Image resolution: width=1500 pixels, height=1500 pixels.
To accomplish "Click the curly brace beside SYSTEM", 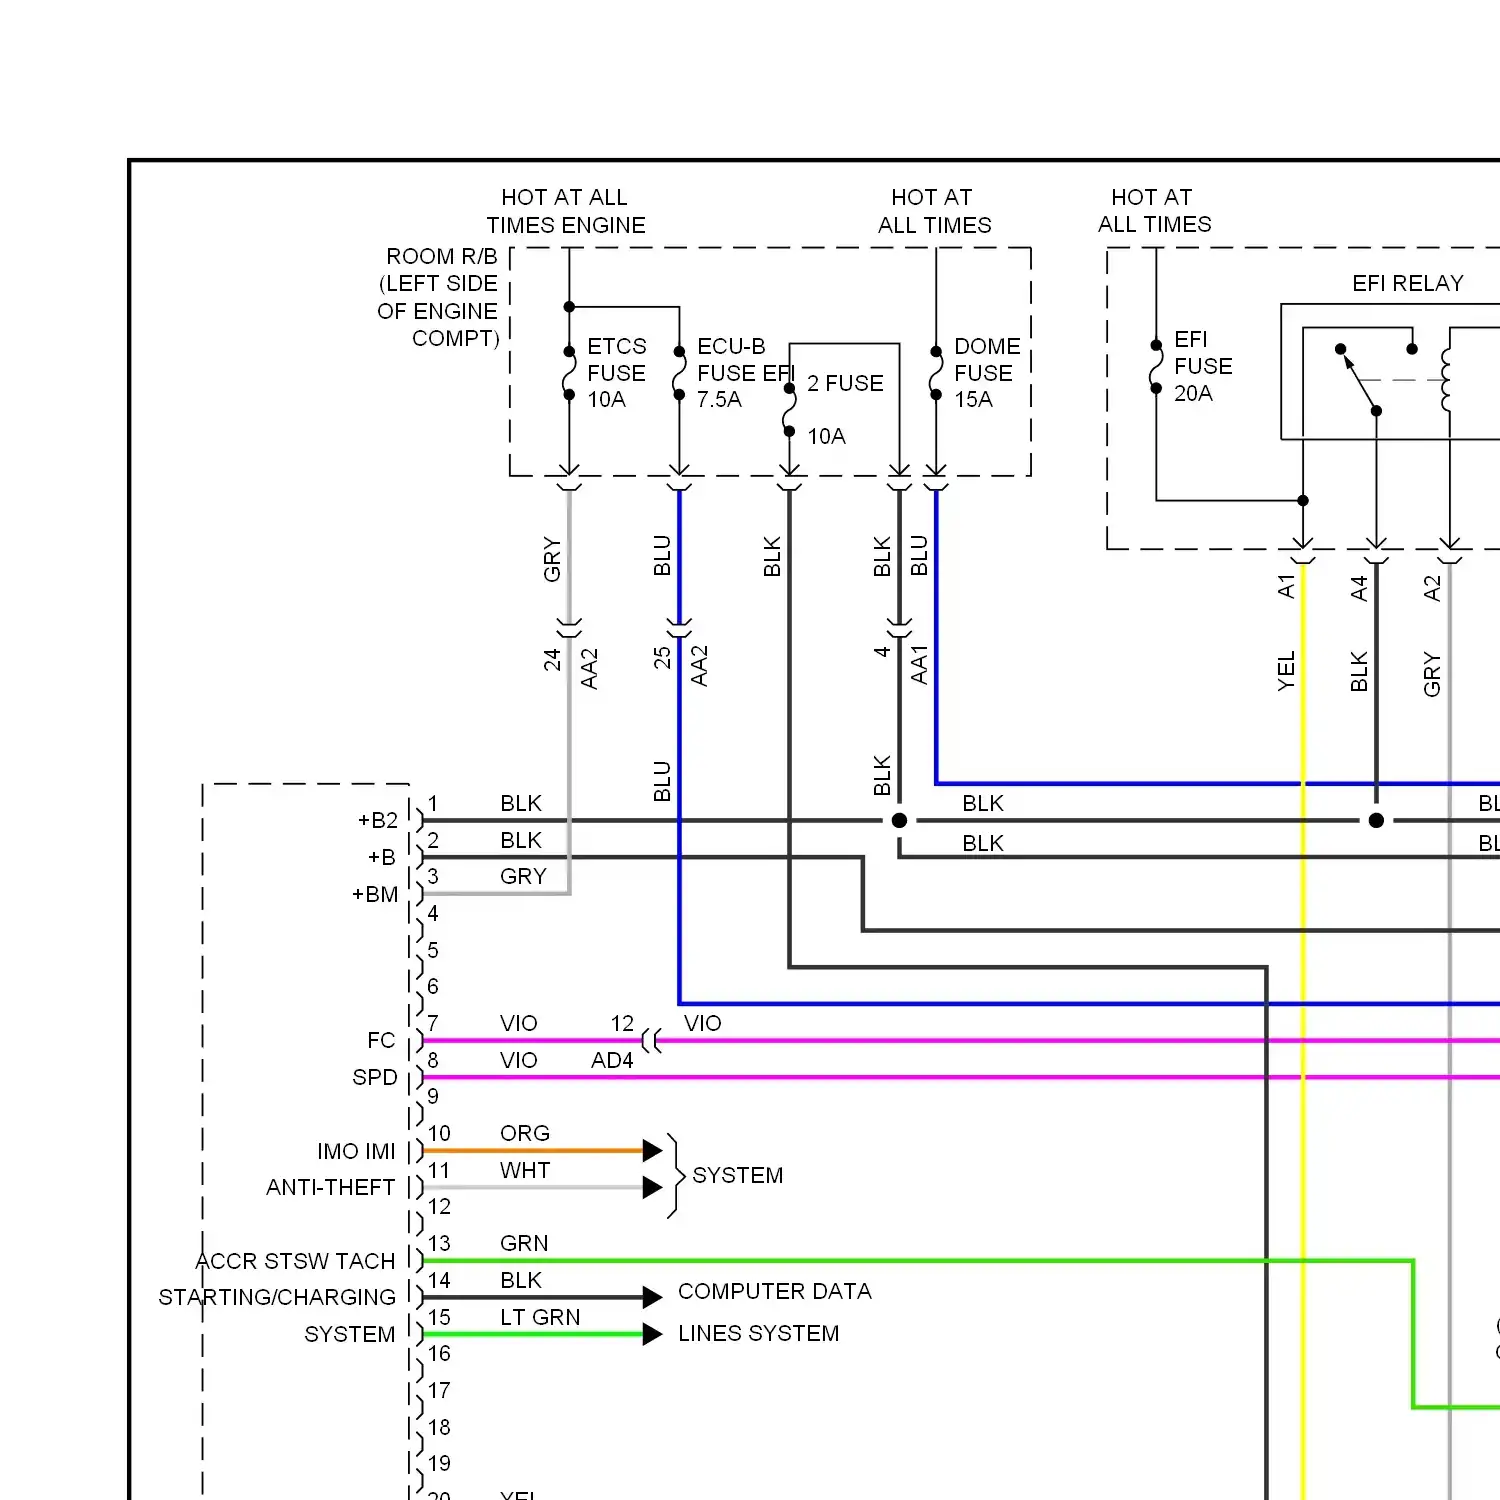I will point(674,1176).
